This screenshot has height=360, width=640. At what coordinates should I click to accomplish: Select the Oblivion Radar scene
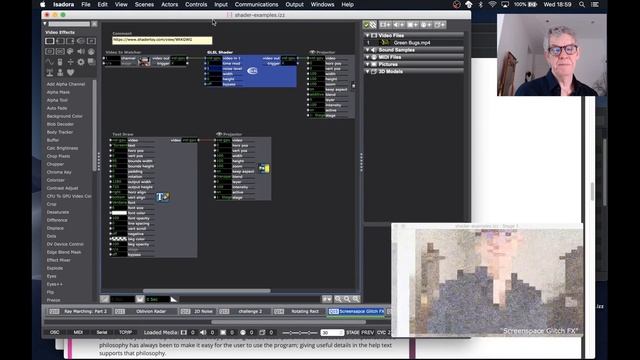(146, 311)
